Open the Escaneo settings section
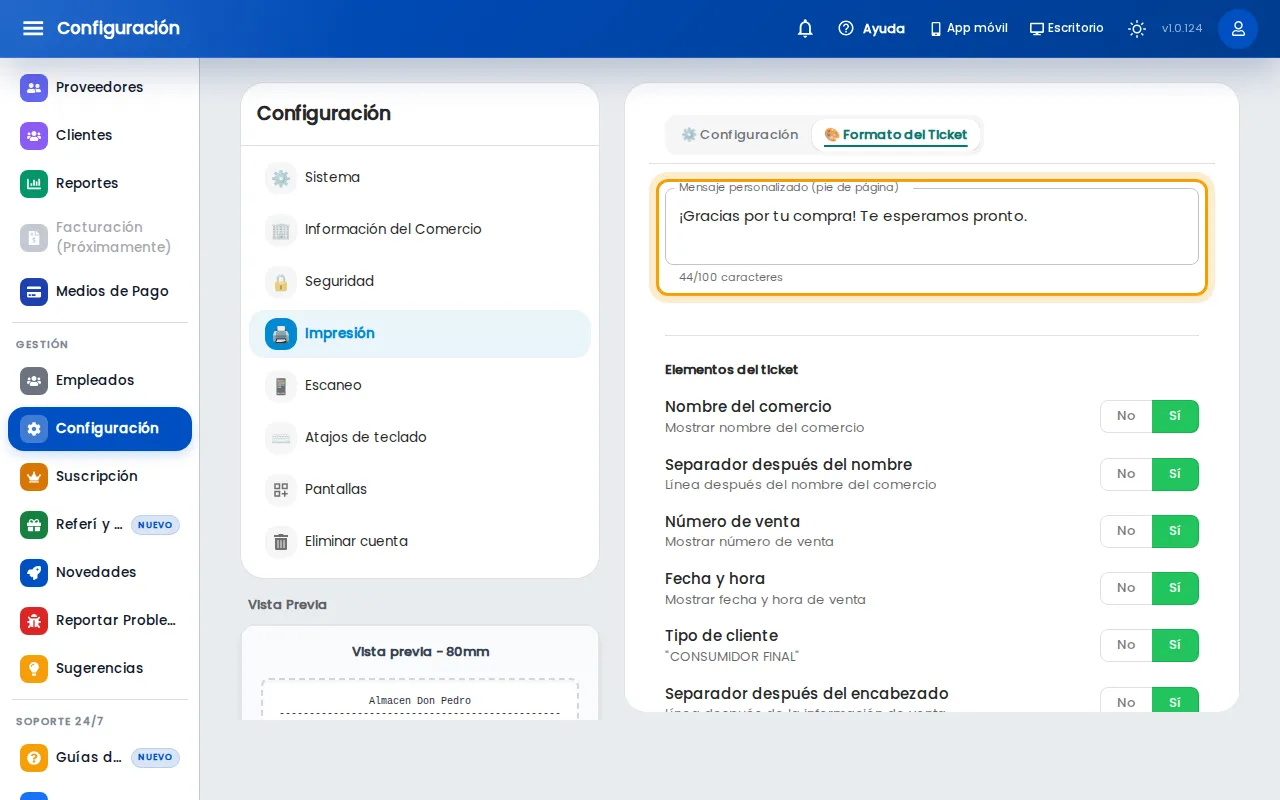 click(420, 386)
